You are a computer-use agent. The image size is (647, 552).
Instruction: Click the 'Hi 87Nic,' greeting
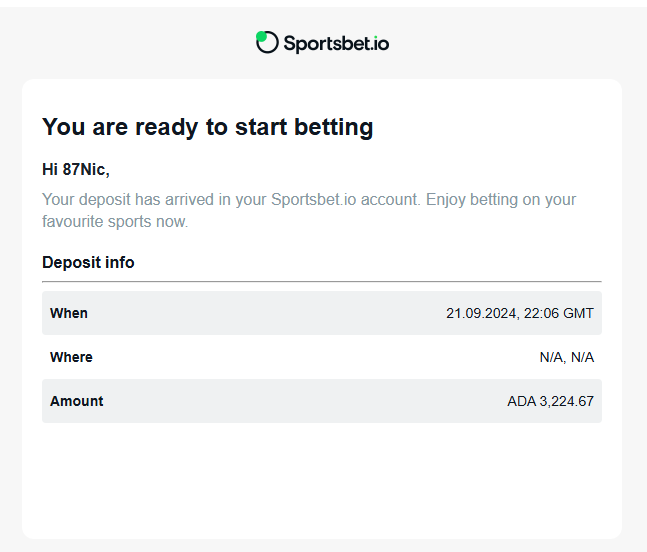point(75,169)
